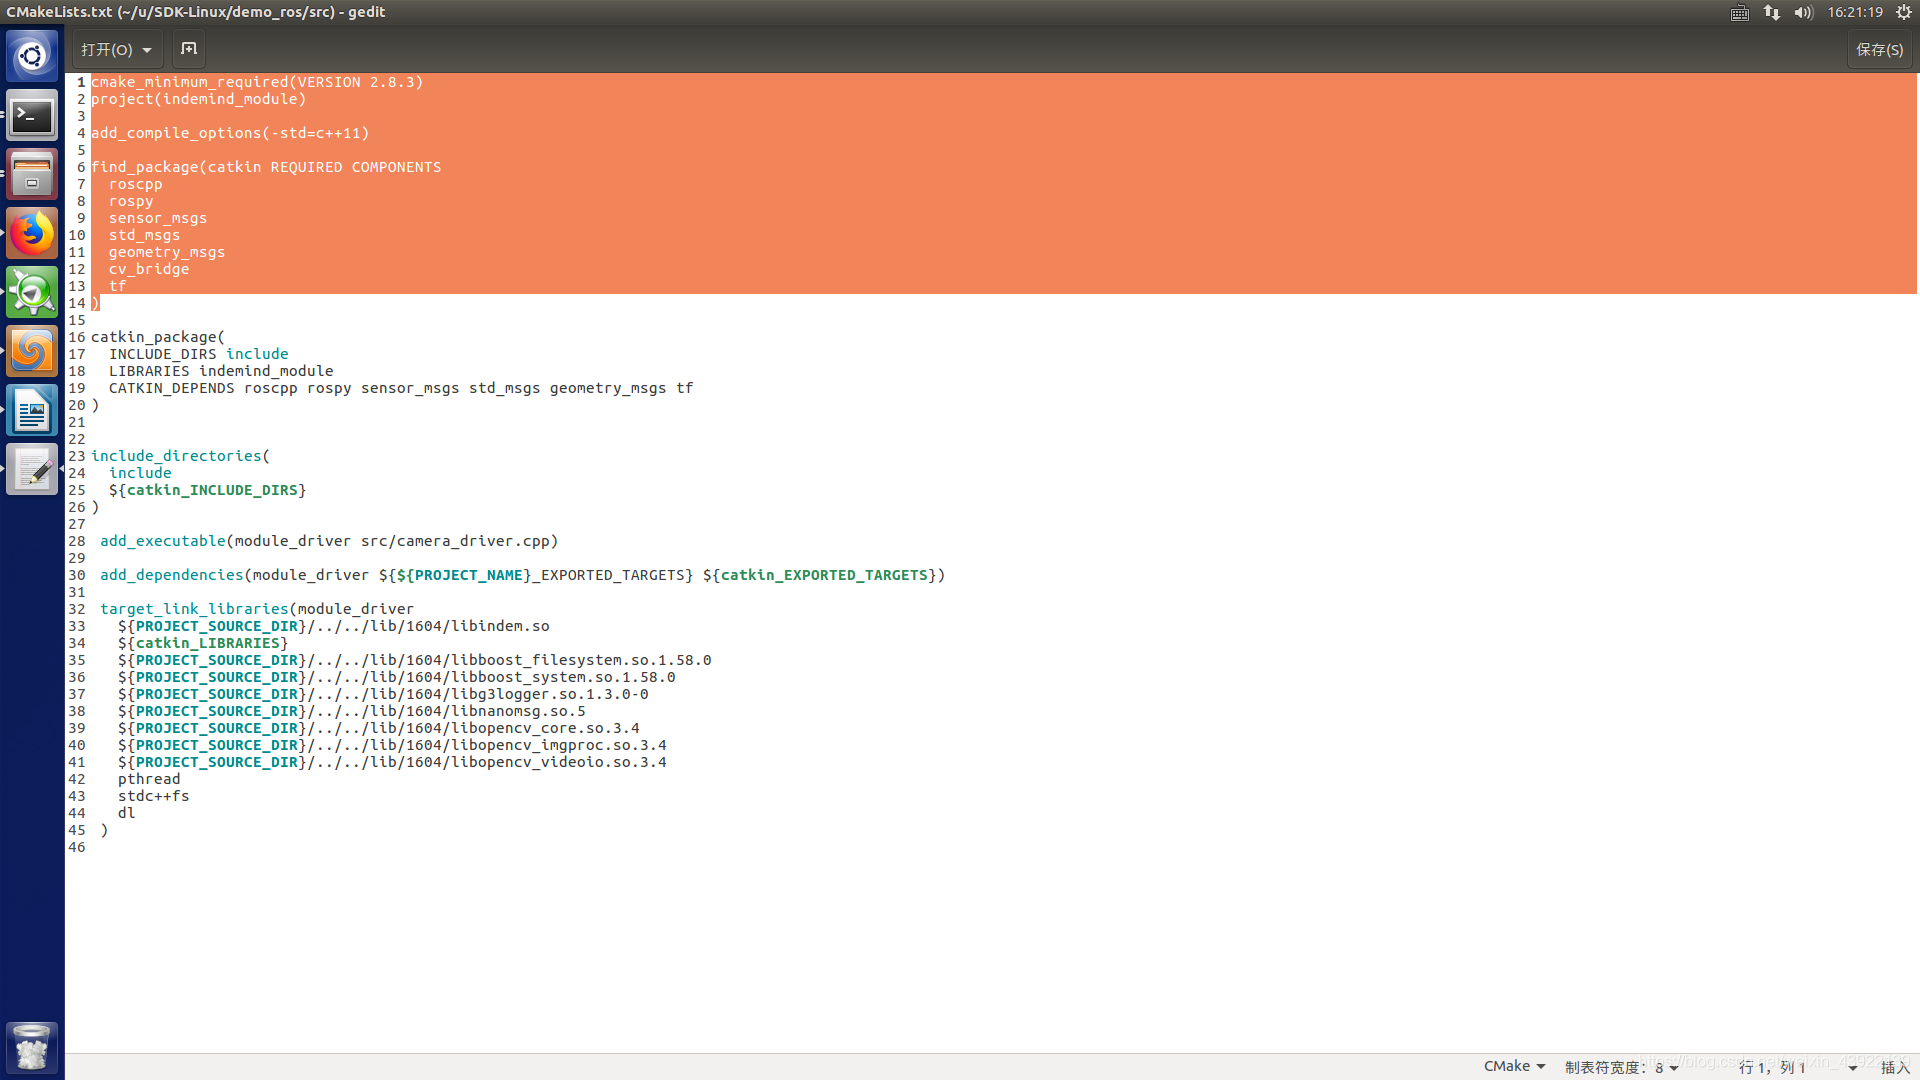
Task: Open the sound volume indicator
Action: [x=1804, y=12]
